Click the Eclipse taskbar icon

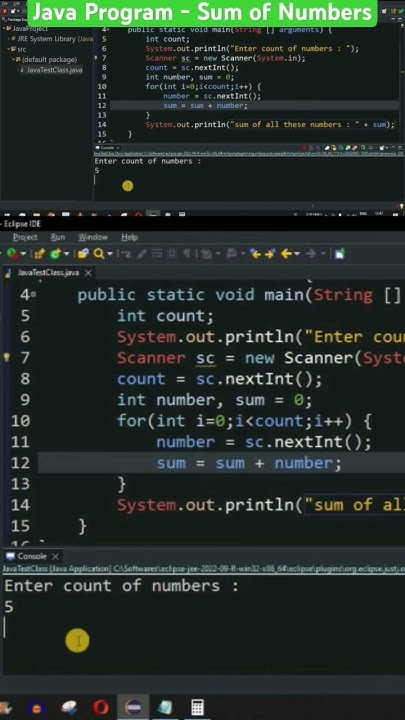(x=133, y=707)
